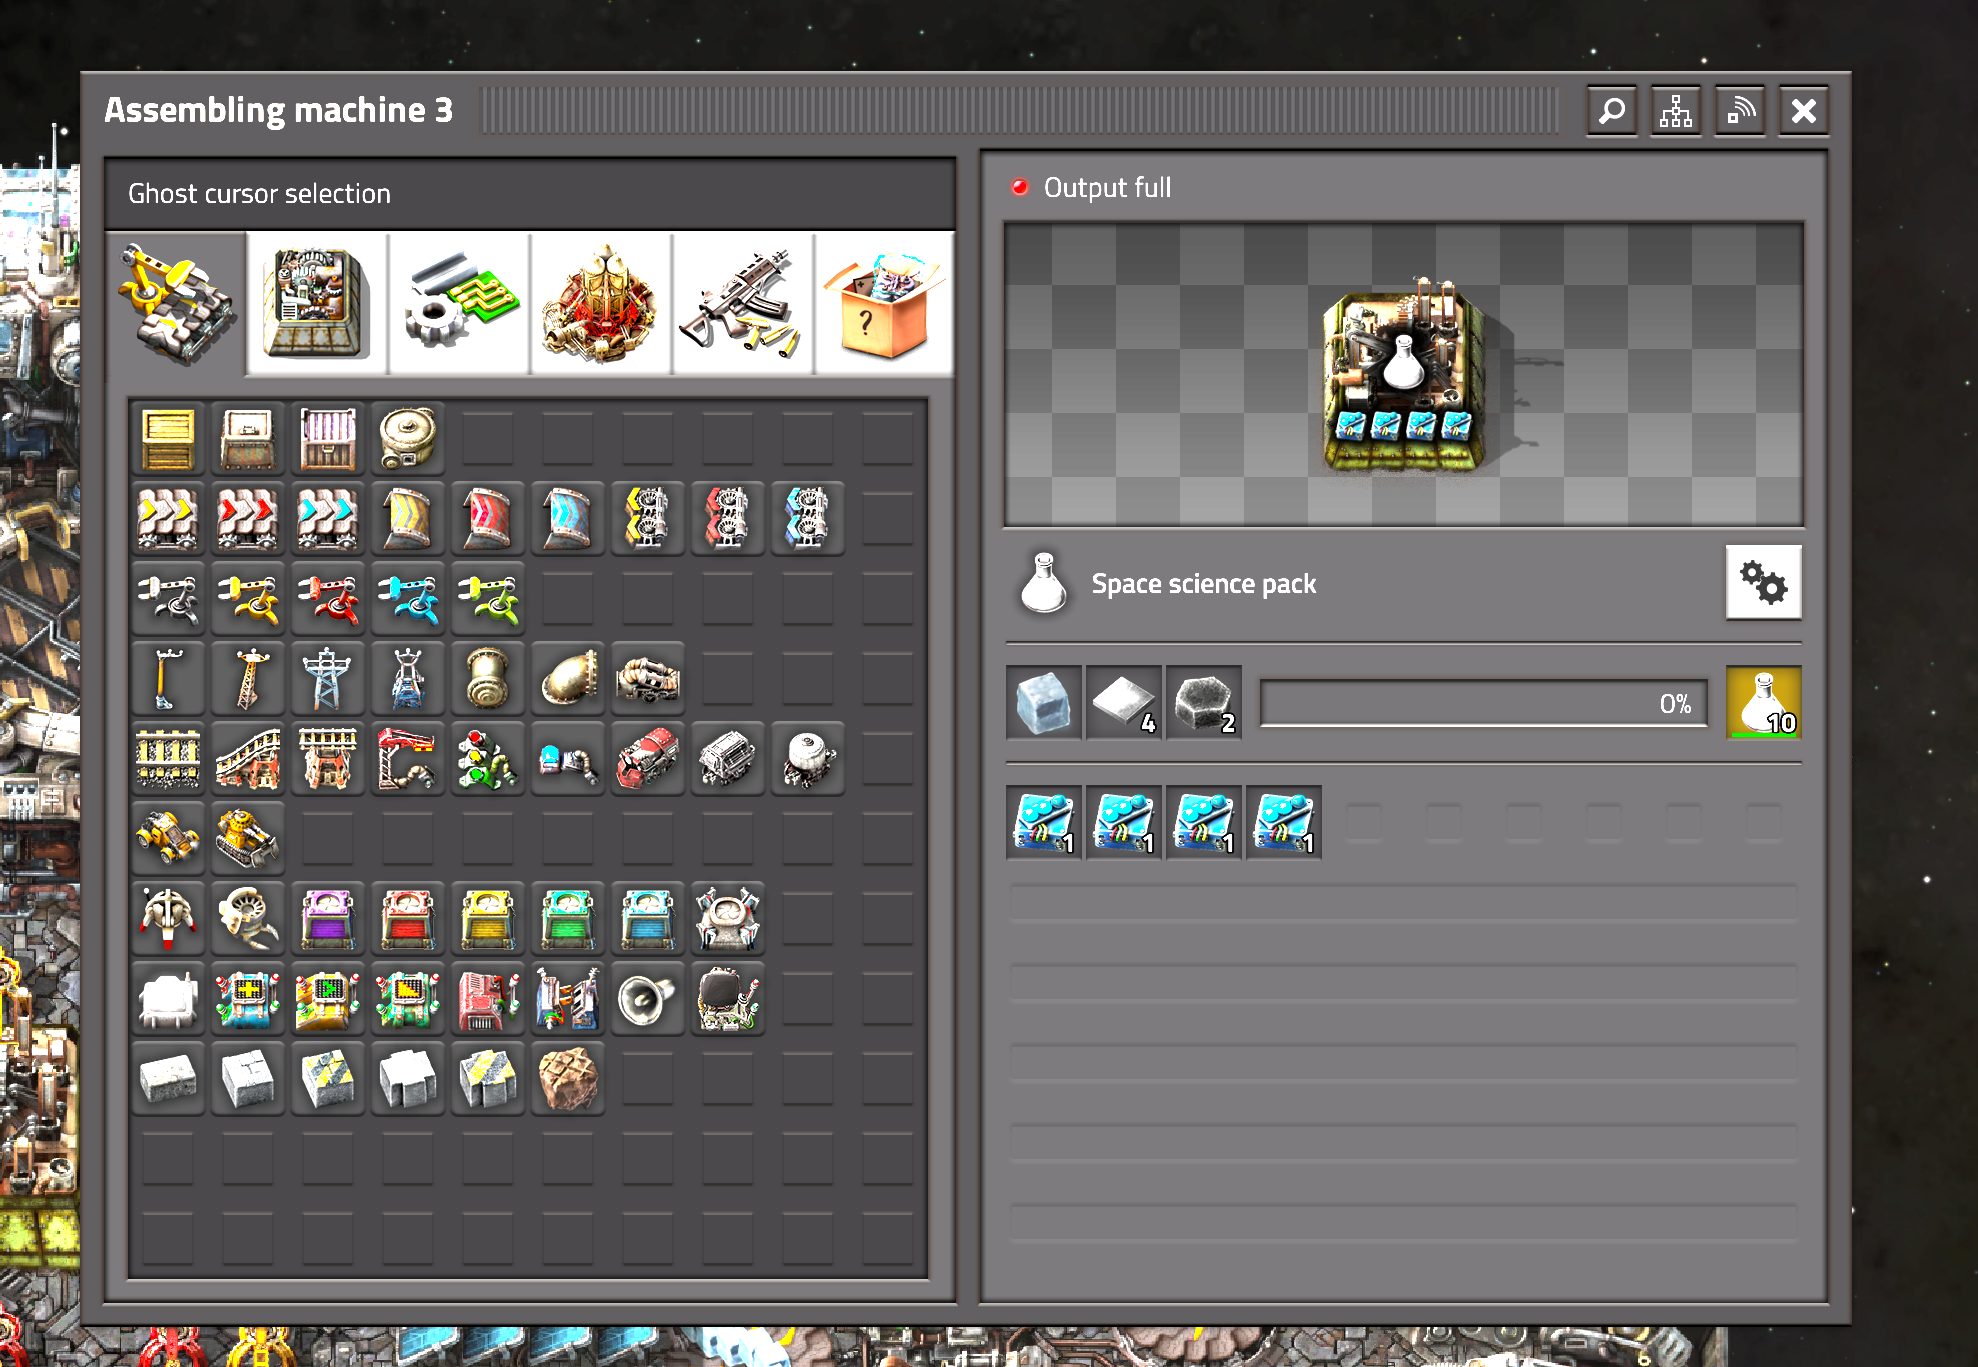Pick the burner inserter

pyautogui.click(x=168, y=598)
